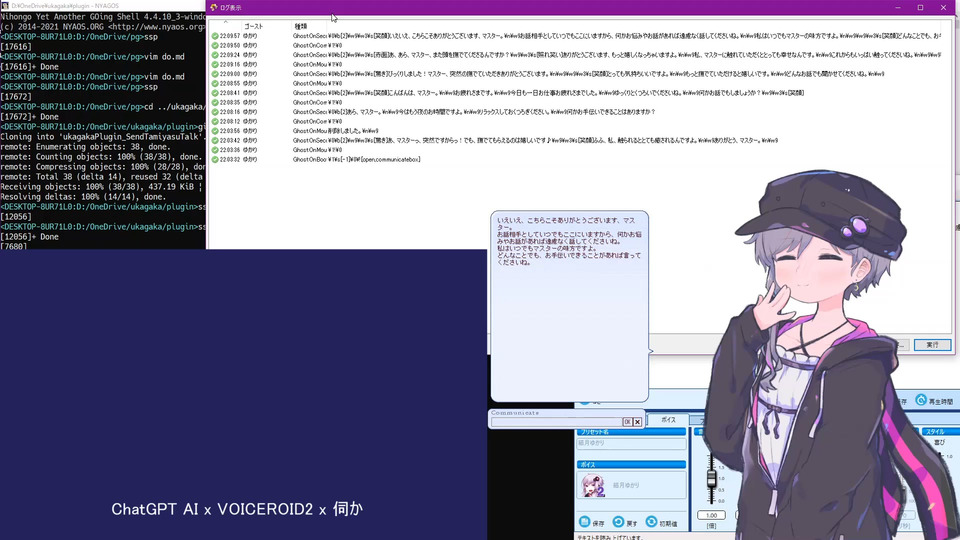Maximize the ログ表示 window

point(920,7)
